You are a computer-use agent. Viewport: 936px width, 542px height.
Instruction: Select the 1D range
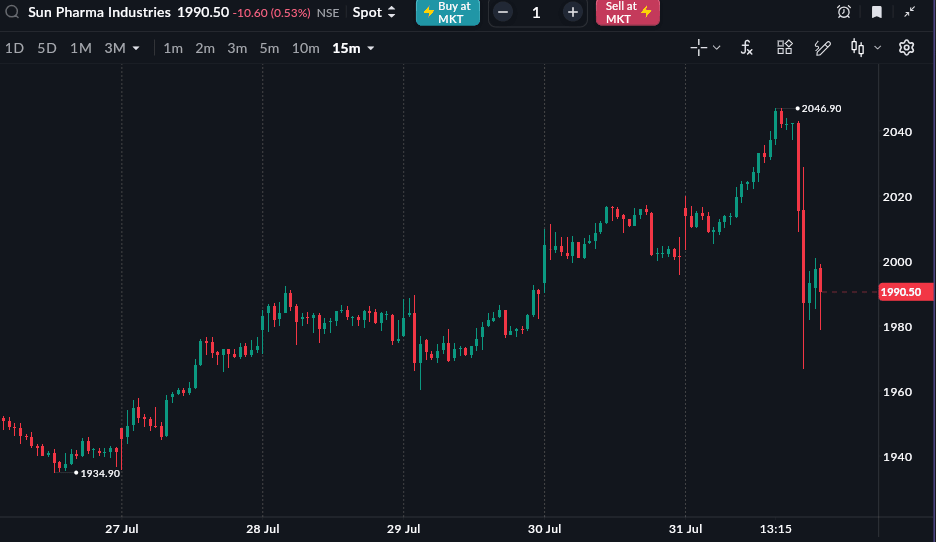[14, 48]
